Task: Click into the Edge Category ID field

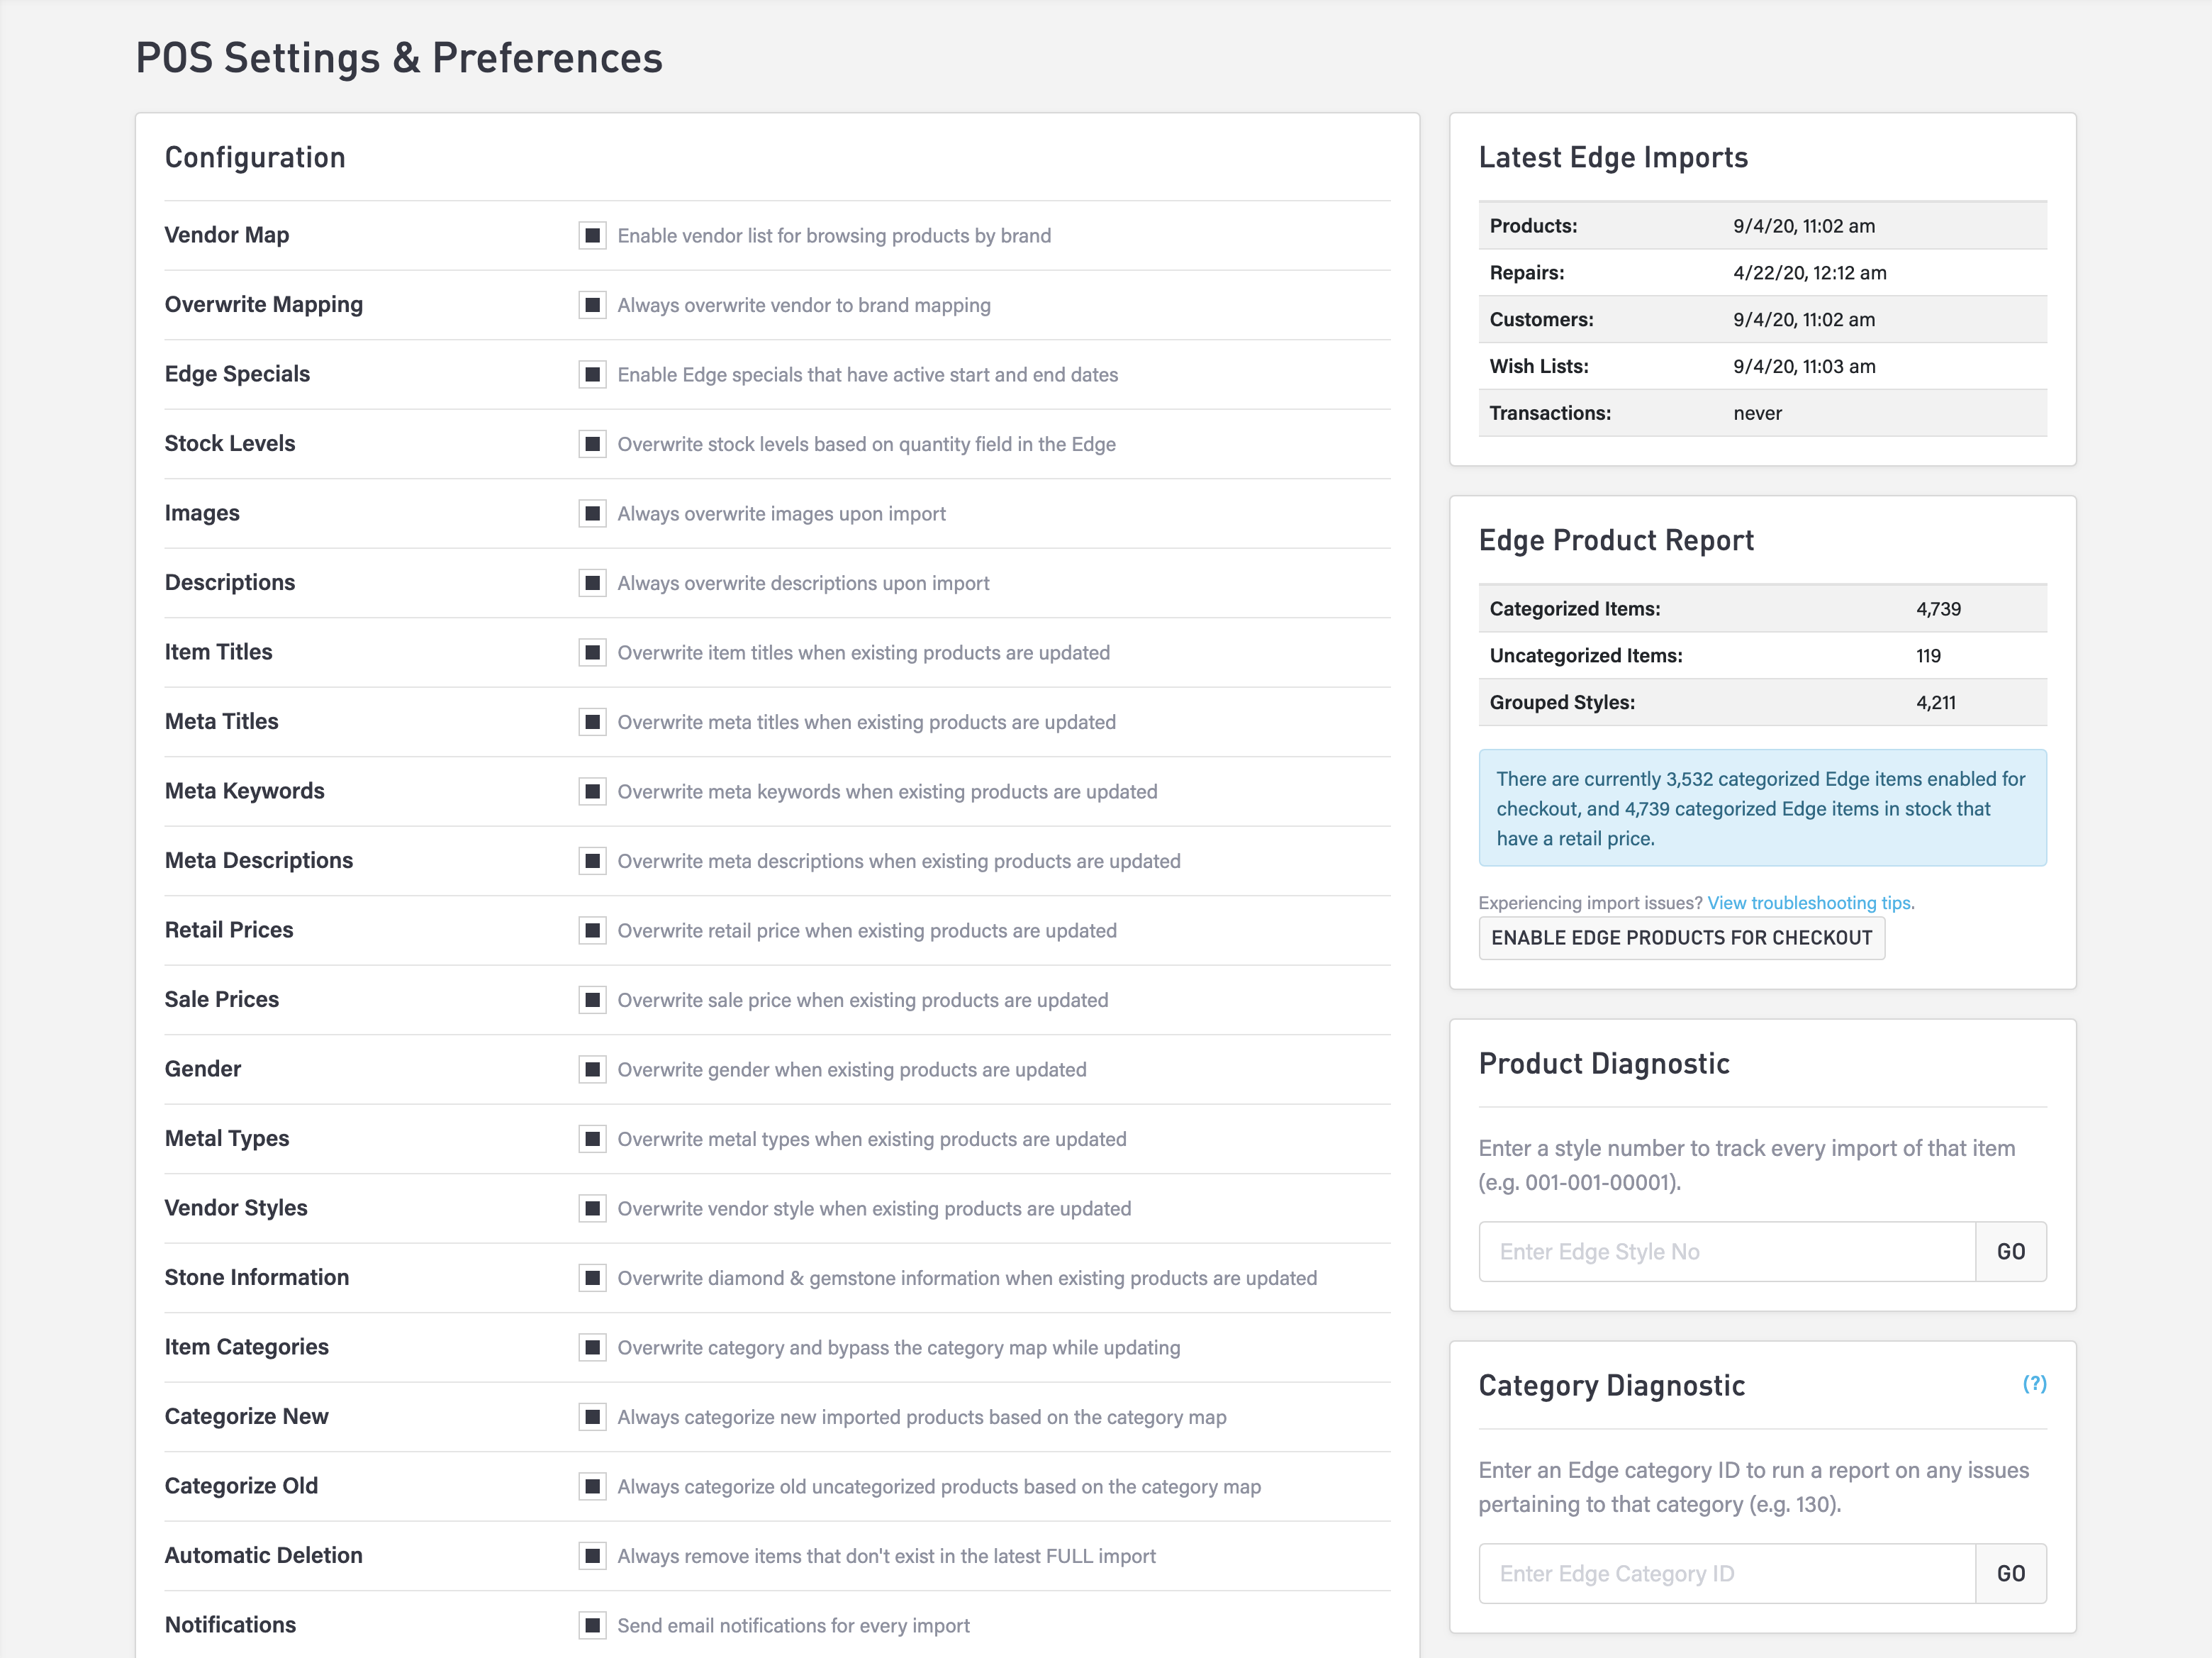Action: (x=1726, y=1574)
